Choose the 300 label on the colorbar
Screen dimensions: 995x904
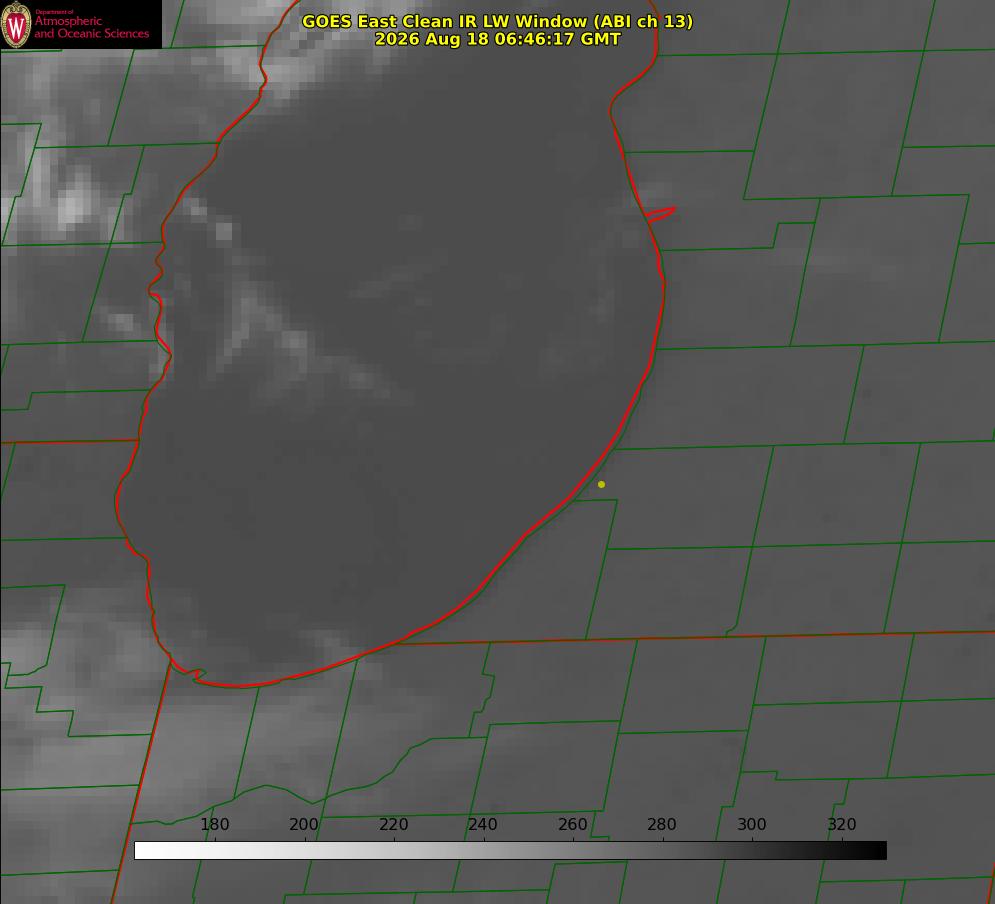[752, 824]
